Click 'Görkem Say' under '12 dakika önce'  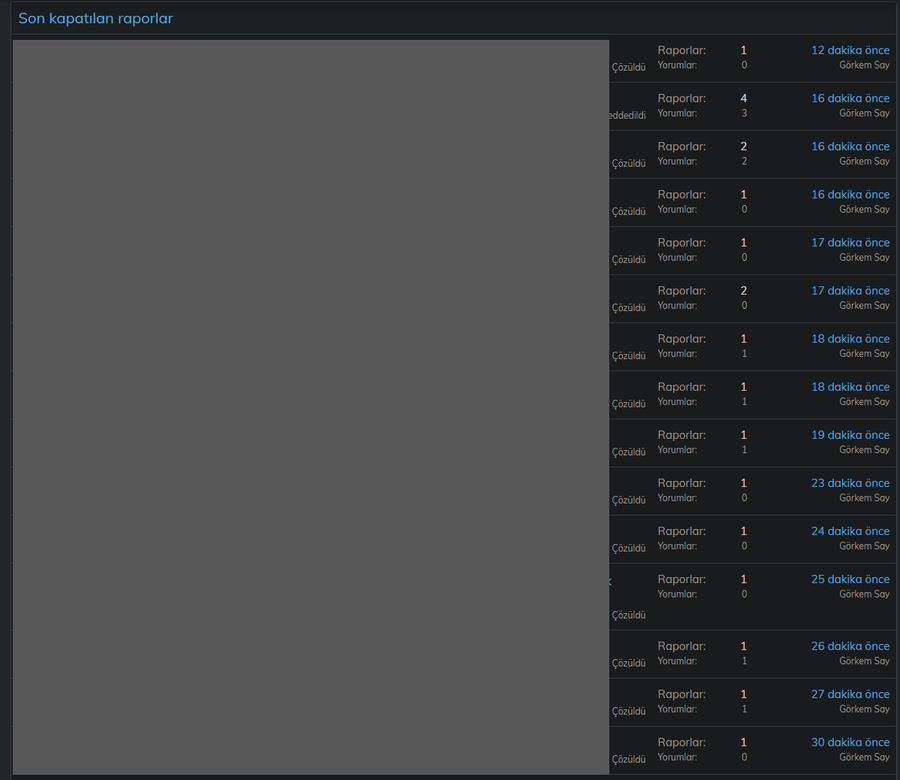(x=864, y=65)
